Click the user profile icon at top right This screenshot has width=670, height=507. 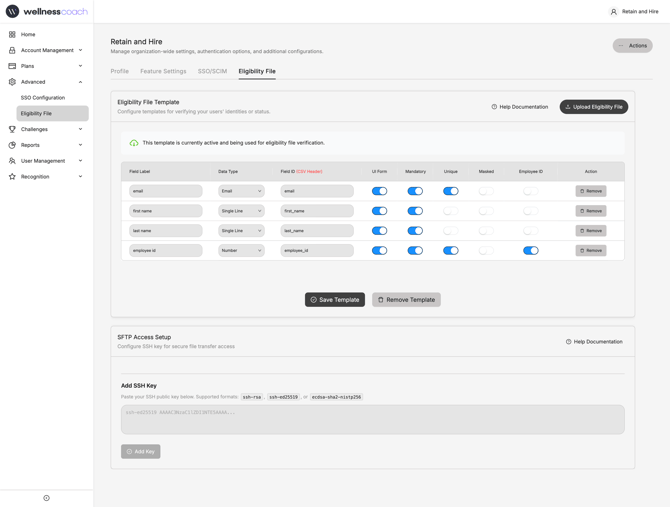point(614,12)
